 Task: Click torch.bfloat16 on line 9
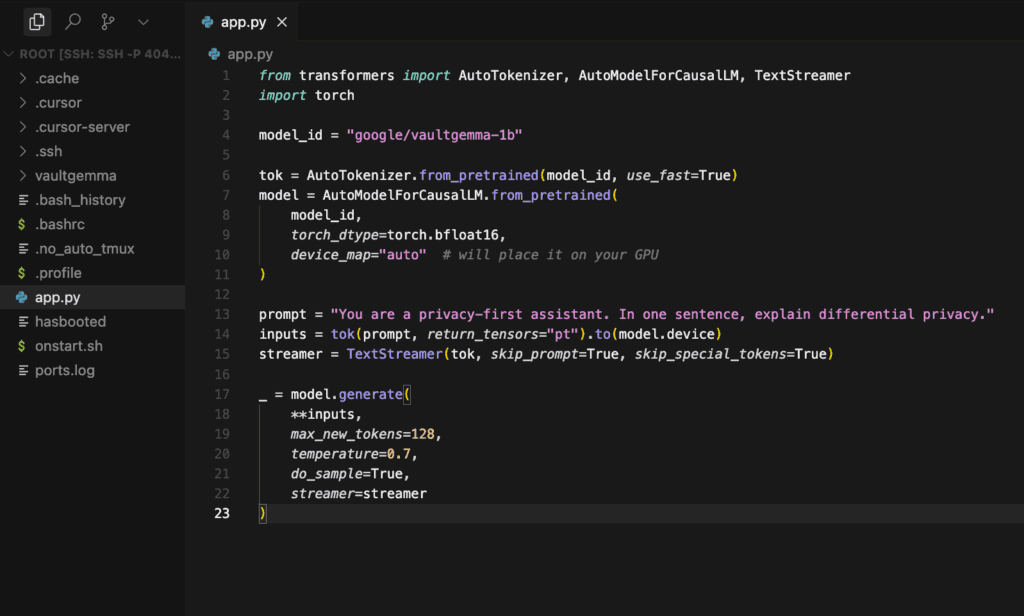coord(443,235)
